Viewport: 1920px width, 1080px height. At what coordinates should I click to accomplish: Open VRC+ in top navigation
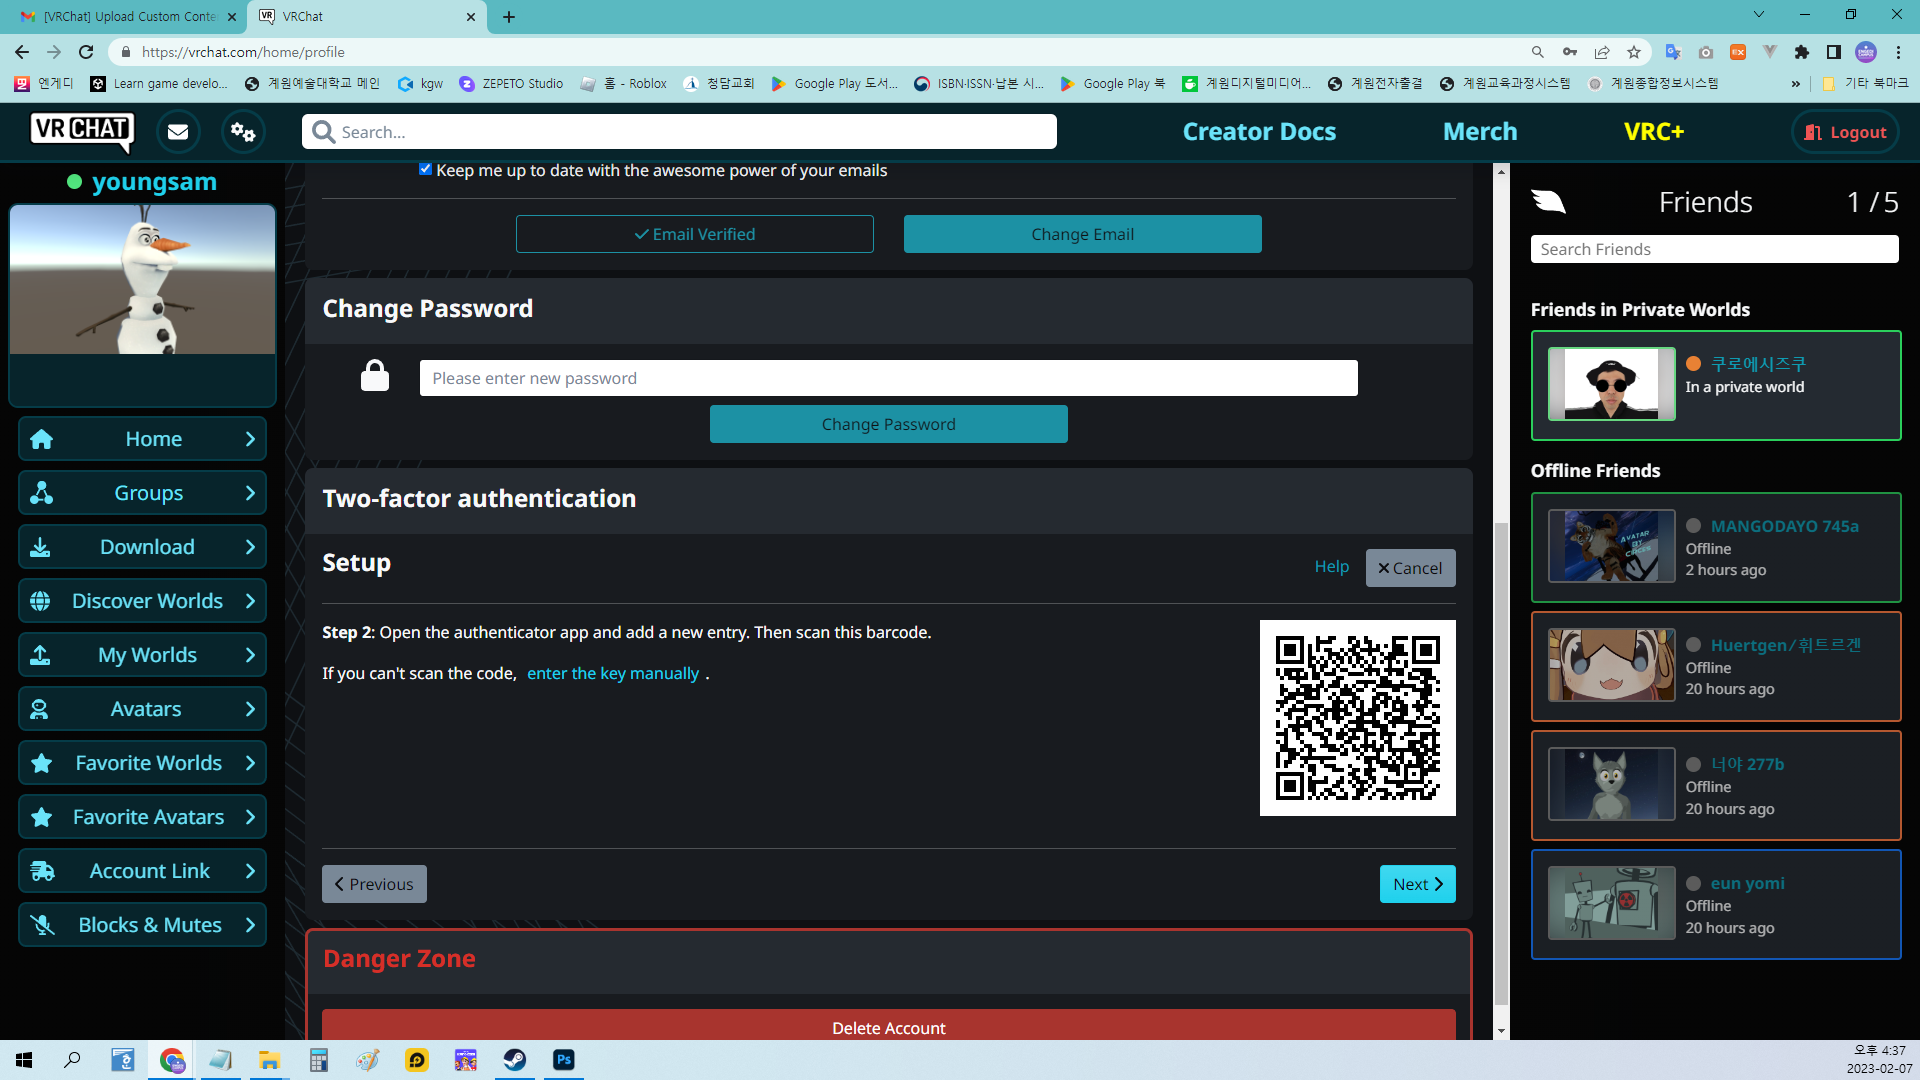(x=1654, y=131)
